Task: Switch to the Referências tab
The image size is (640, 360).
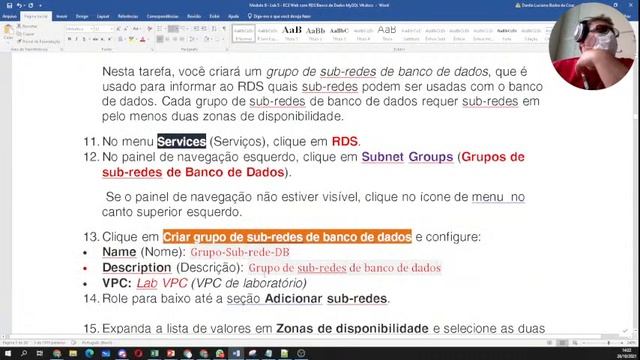Action: tap(128, 16)
